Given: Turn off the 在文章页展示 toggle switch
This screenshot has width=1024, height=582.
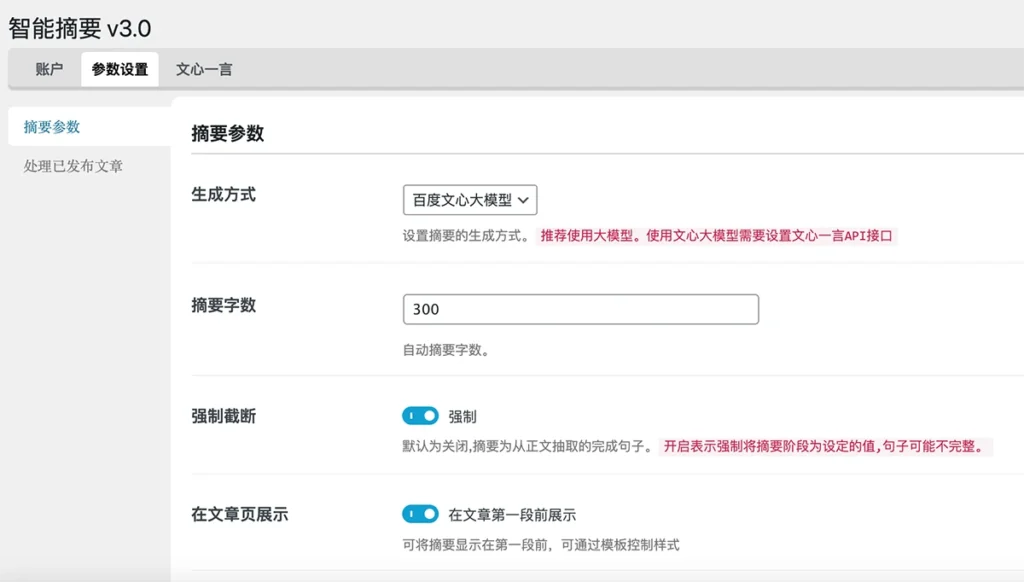Looking at the screenshot, I should 420,514.
